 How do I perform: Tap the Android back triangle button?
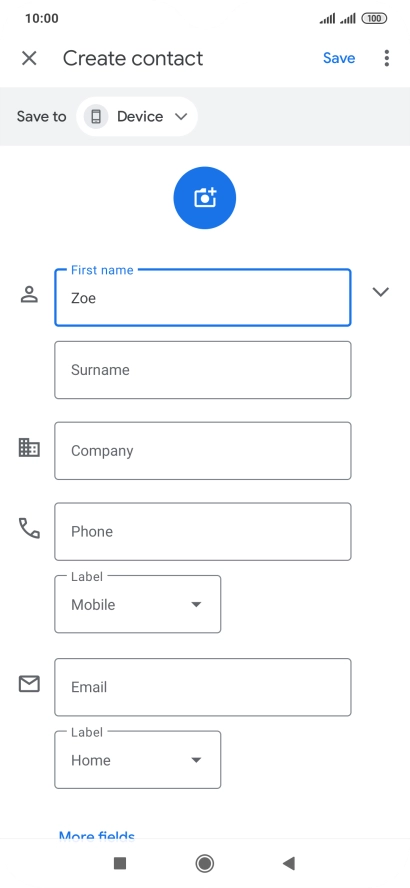(x=289, y=863)
